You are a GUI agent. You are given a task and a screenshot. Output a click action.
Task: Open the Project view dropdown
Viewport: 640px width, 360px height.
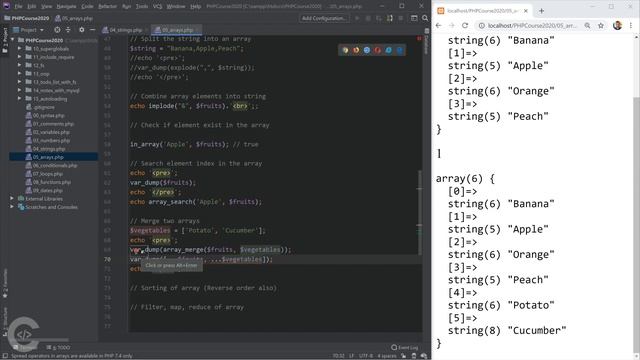[29, 30]
